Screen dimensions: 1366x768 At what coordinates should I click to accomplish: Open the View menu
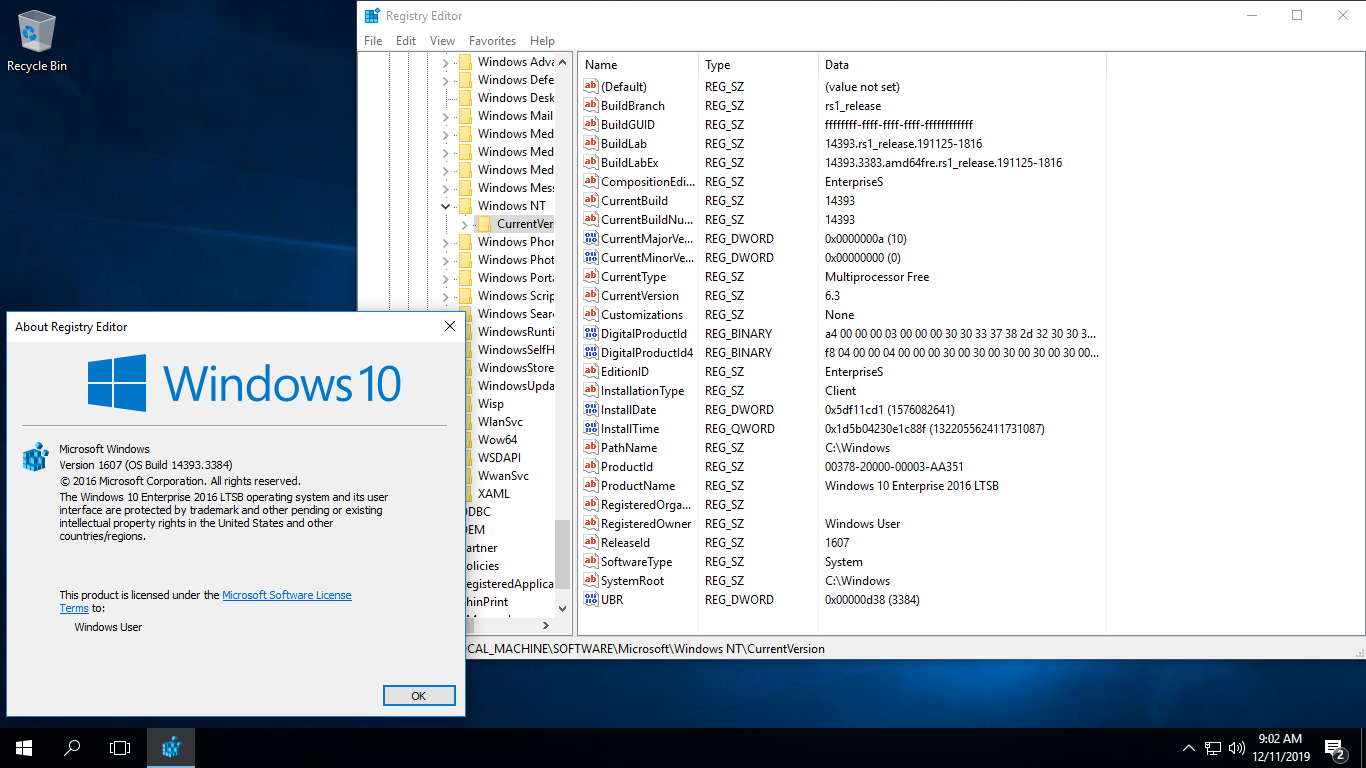coord(442,41)
